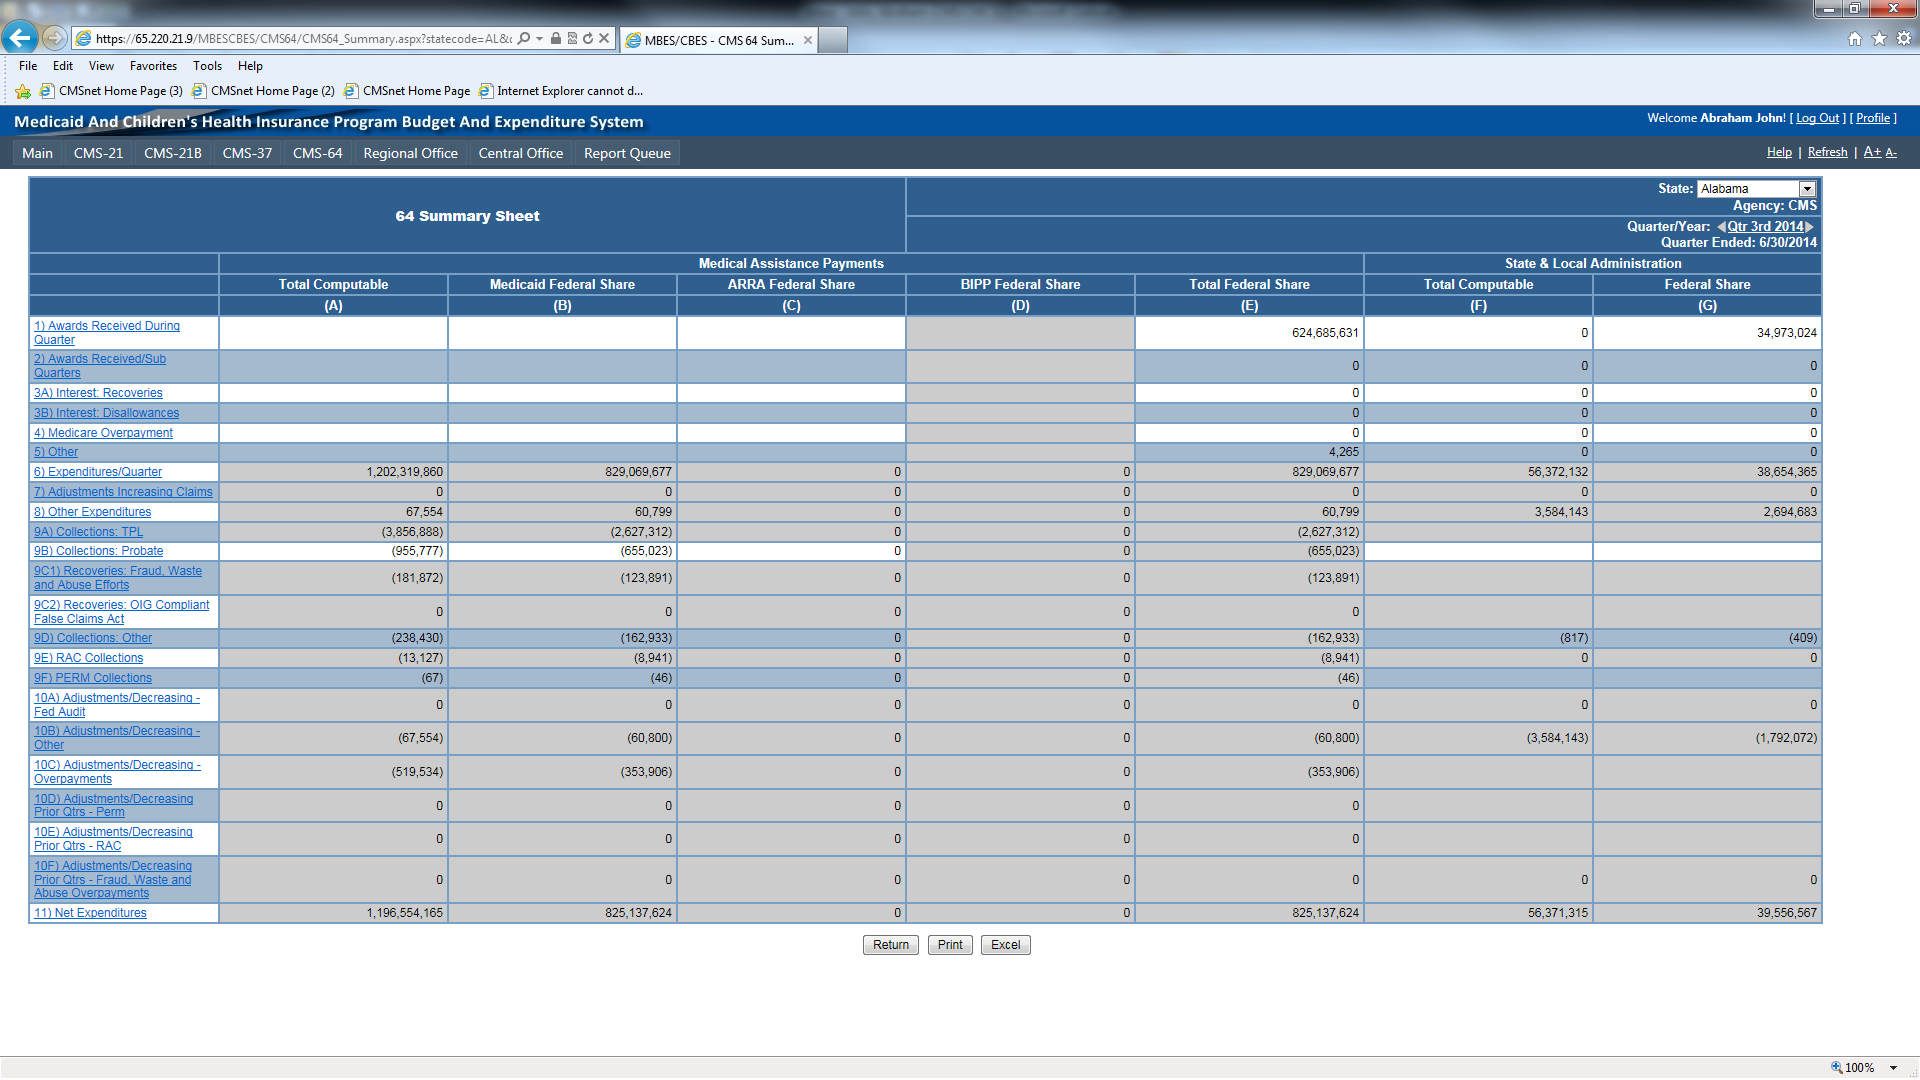Open the State dropdown showing Alabama

(x=1807, y=189)
